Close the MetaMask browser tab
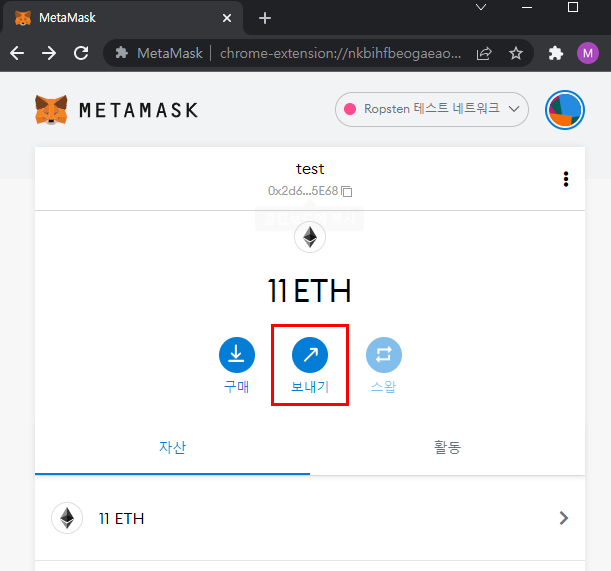This screenshot has height=571, width=611. click(227, 18)
